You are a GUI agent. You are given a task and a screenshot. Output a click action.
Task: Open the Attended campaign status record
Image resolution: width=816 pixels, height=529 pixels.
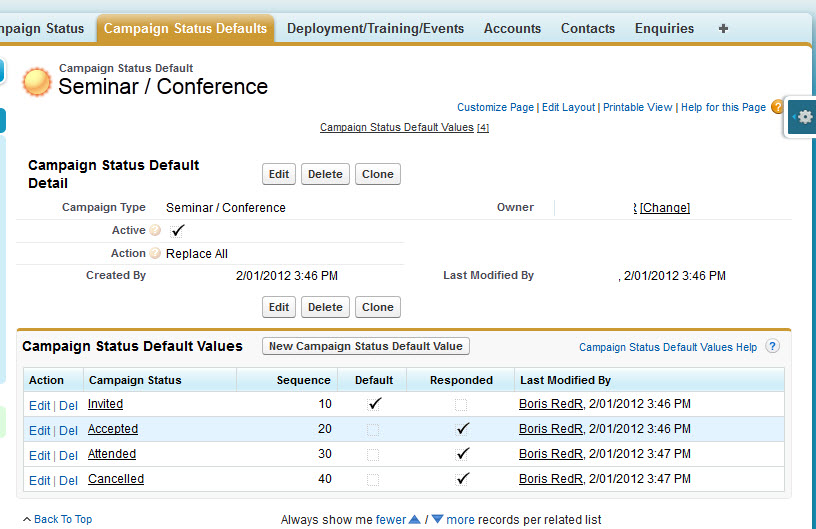click(x=112, y=454)
